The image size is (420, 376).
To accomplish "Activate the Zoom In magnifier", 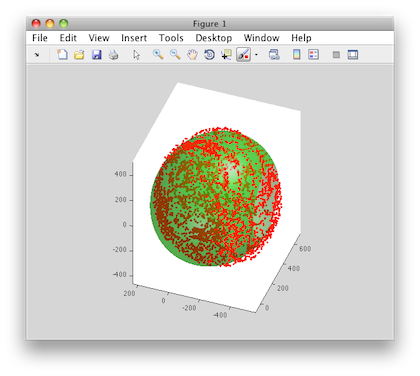I will pos(158,54).
